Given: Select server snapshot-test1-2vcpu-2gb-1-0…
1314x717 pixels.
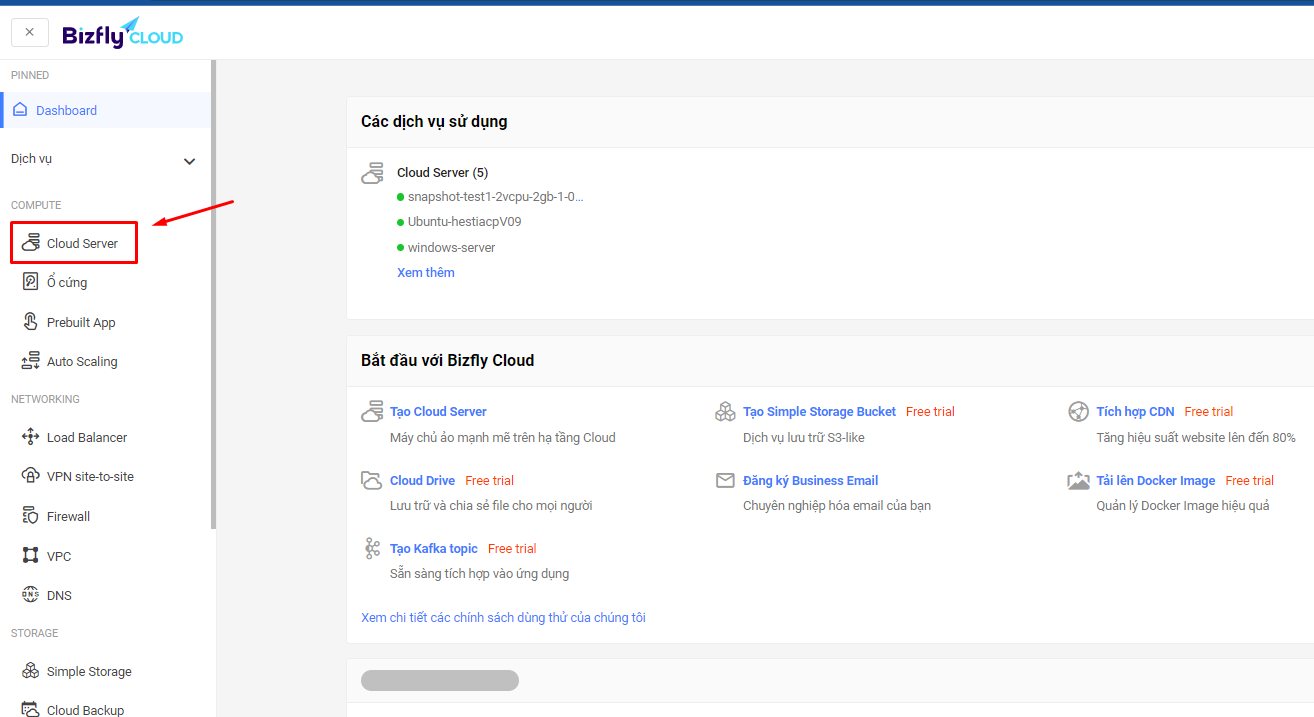Looking at the screenshot, I should point(495,197).
